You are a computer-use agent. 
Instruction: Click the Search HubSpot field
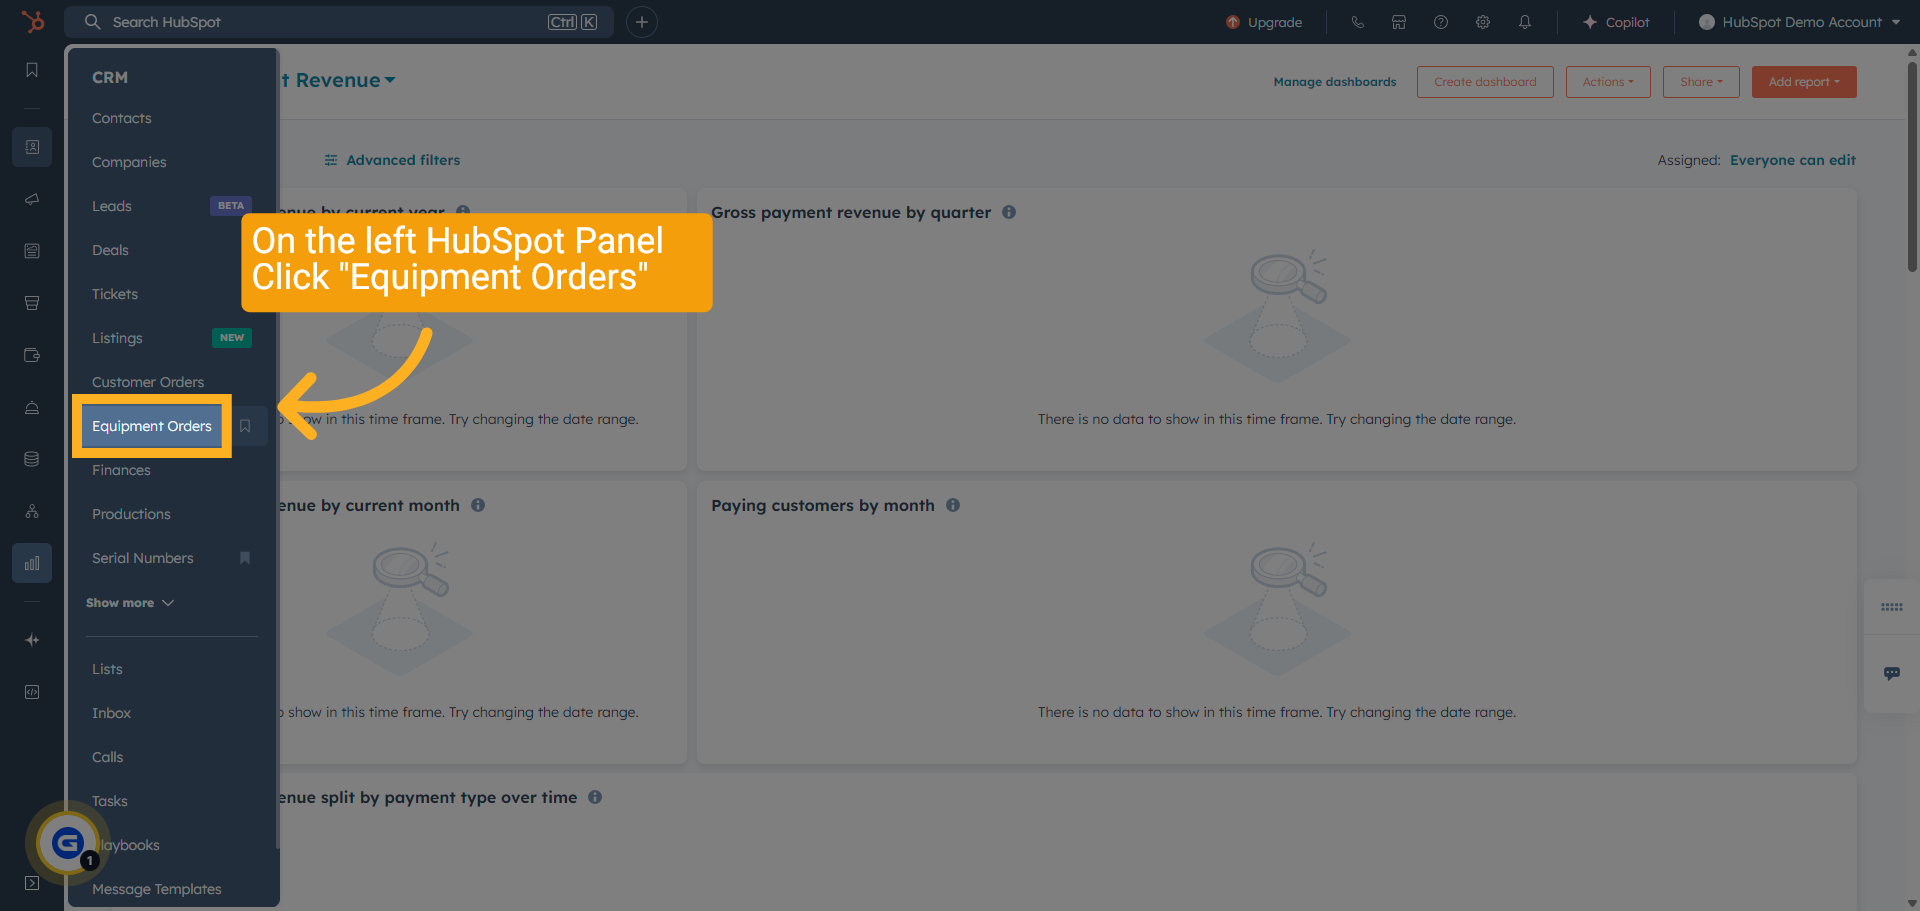click(339, 22)
